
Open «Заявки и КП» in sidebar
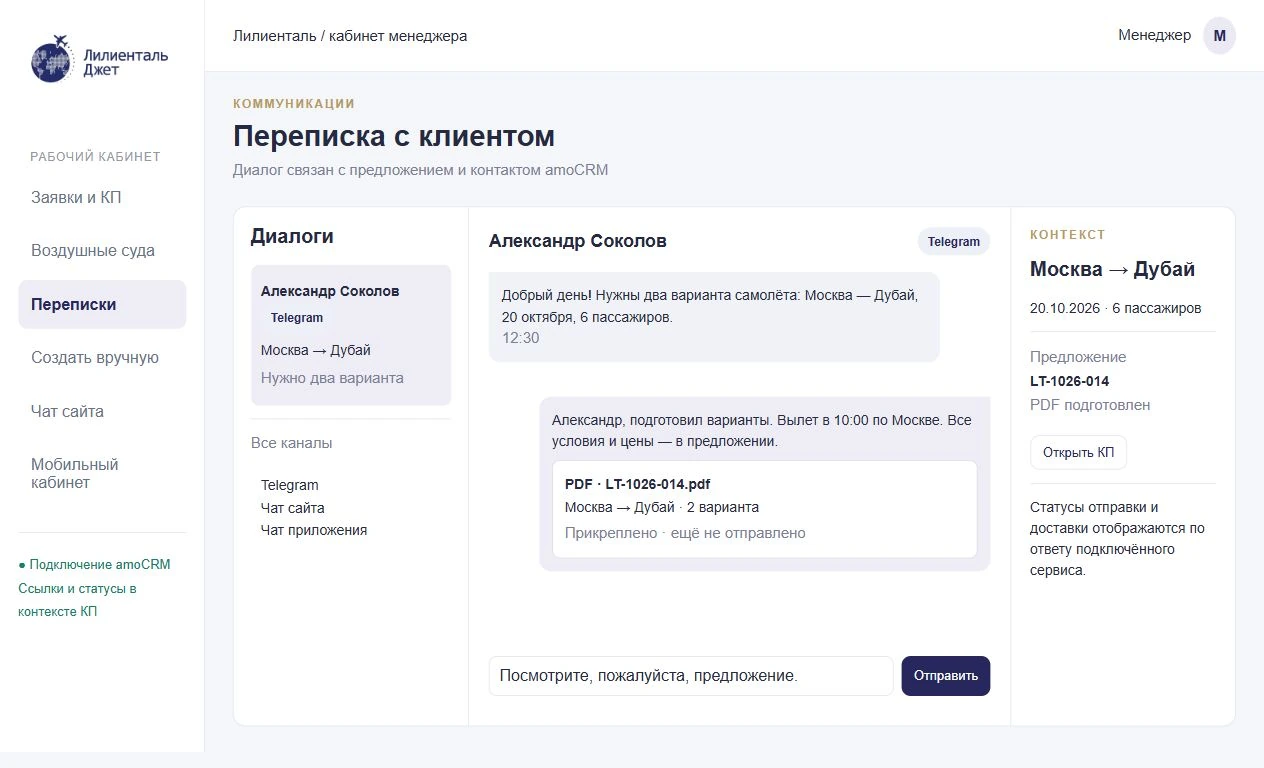102,197
